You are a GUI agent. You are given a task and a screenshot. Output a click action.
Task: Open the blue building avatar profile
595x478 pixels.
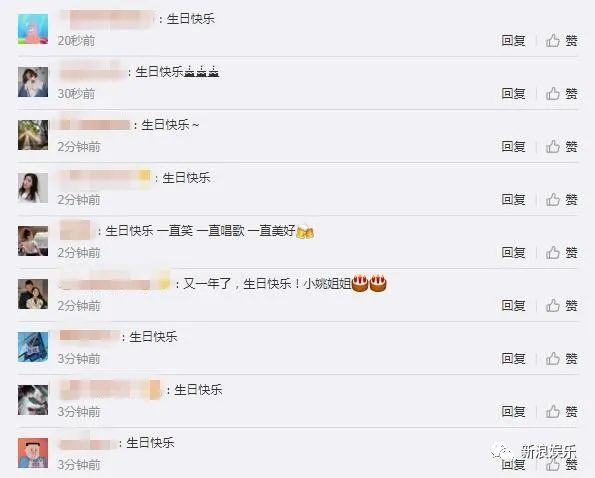pos(33,347)
